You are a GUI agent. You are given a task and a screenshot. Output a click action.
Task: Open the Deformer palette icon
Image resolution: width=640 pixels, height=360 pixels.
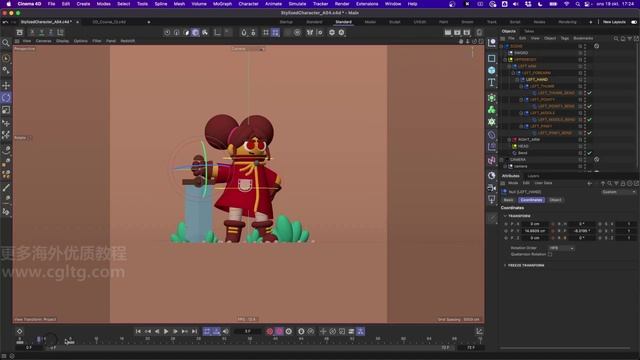[x=491, y=135]
